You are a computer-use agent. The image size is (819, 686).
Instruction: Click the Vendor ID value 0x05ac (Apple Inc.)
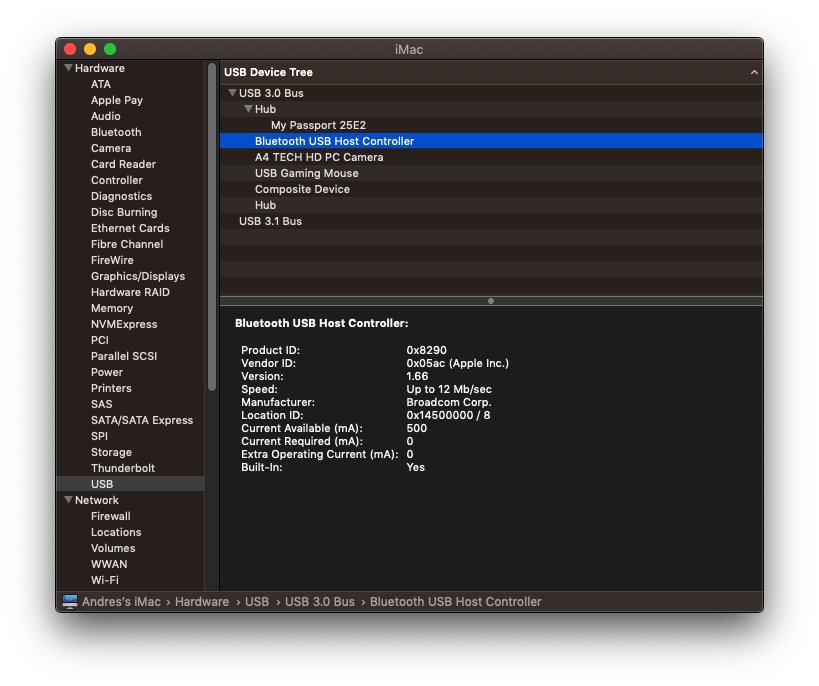[x=458, y=363]
